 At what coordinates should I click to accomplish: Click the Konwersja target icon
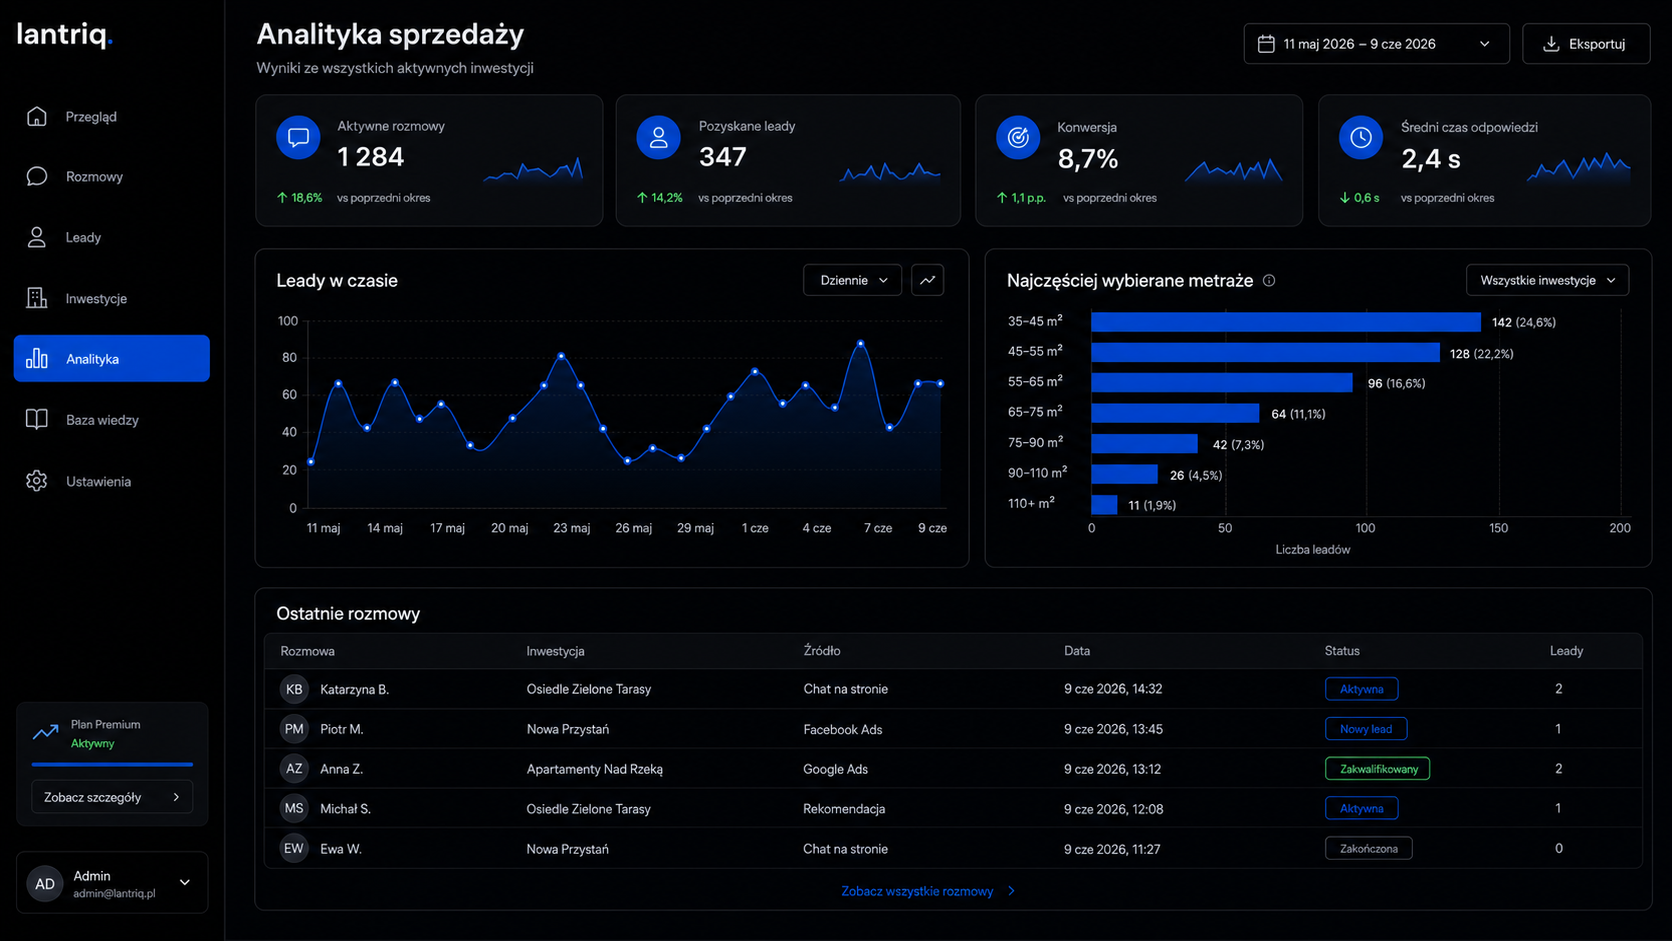coord(1018,138)
